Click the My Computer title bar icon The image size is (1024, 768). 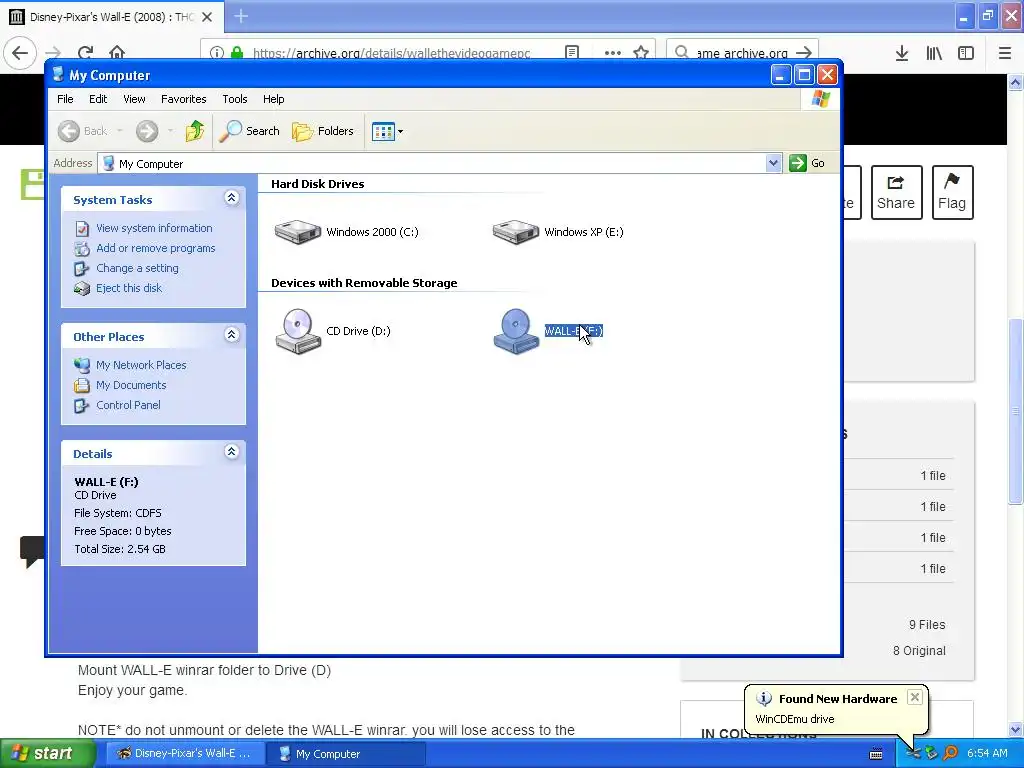pos(58,74)
